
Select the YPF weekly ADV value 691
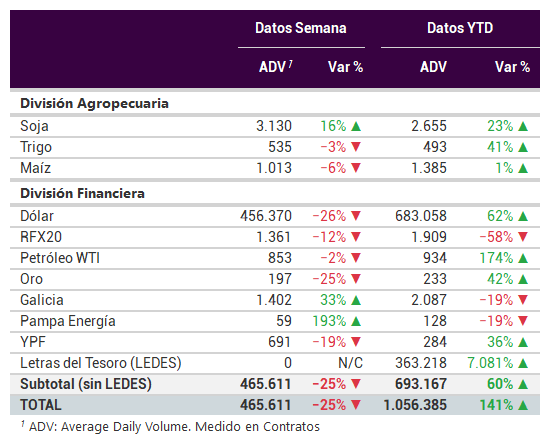(x=280, y=342)
